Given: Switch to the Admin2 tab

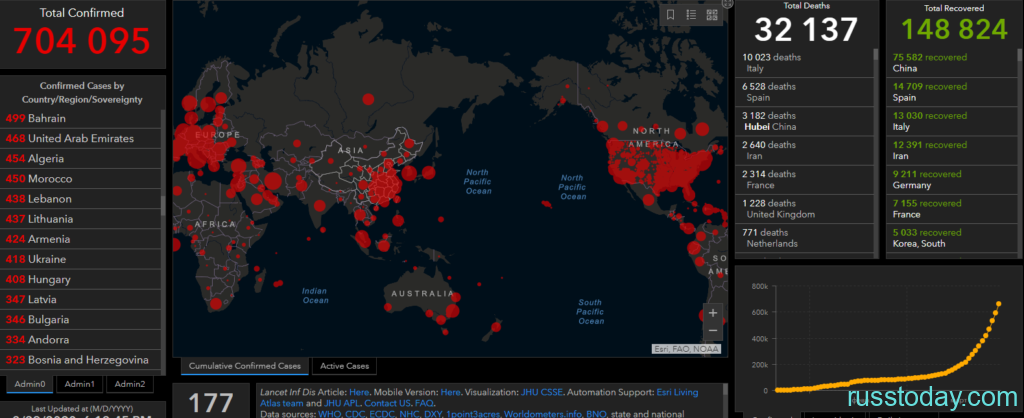Looking at the screenshot, I should [x=129, y=384].
